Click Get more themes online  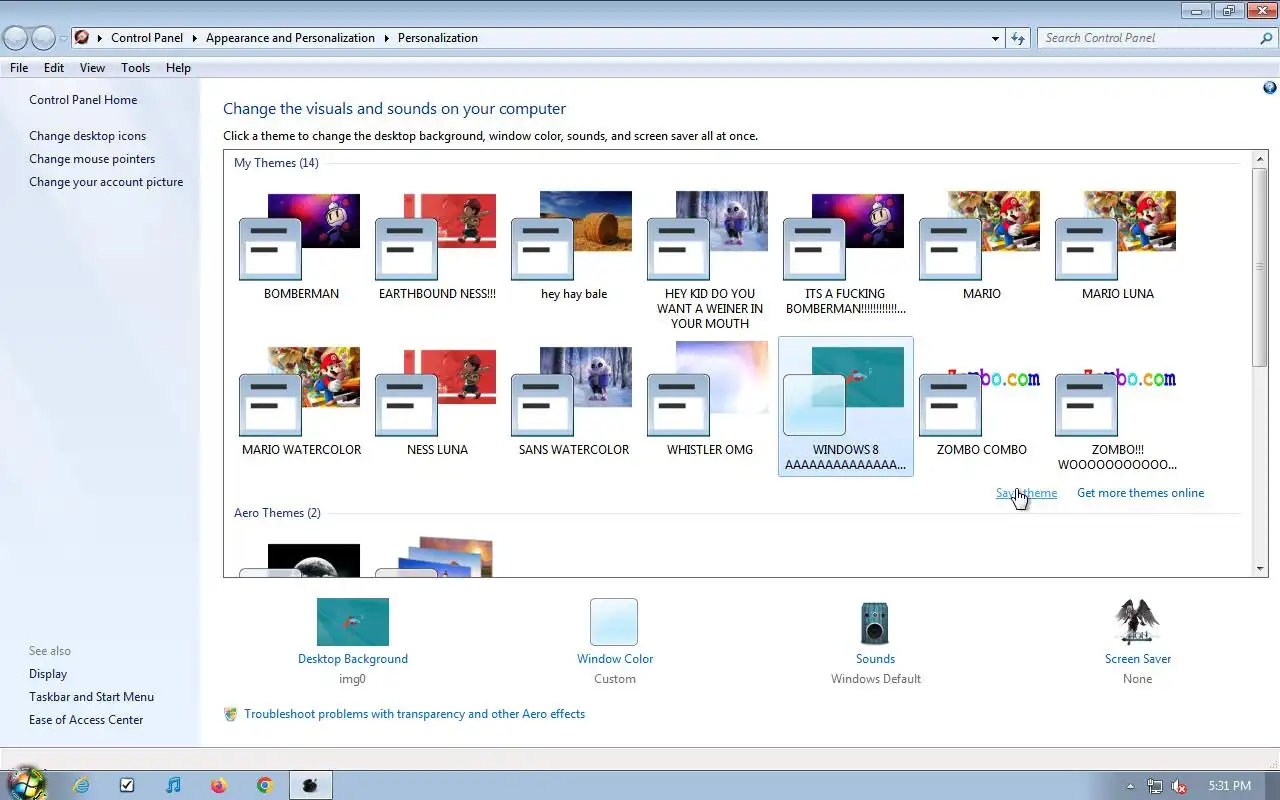tap(1140, 493)
